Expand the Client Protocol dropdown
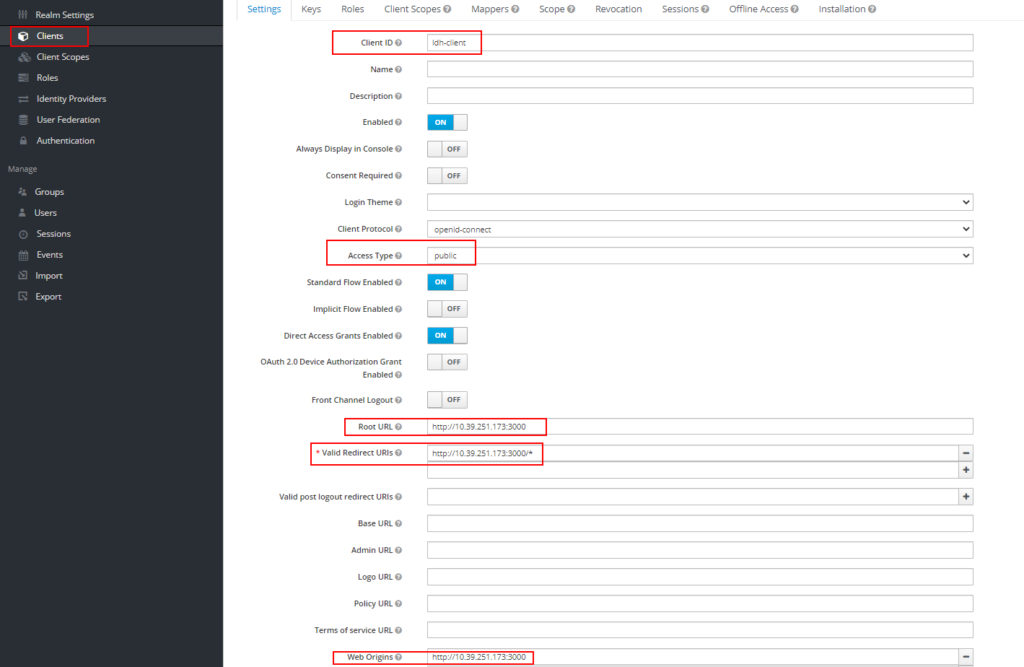Image resolution: width=1024 pixels, height=667 pixels. click(699, 228)
